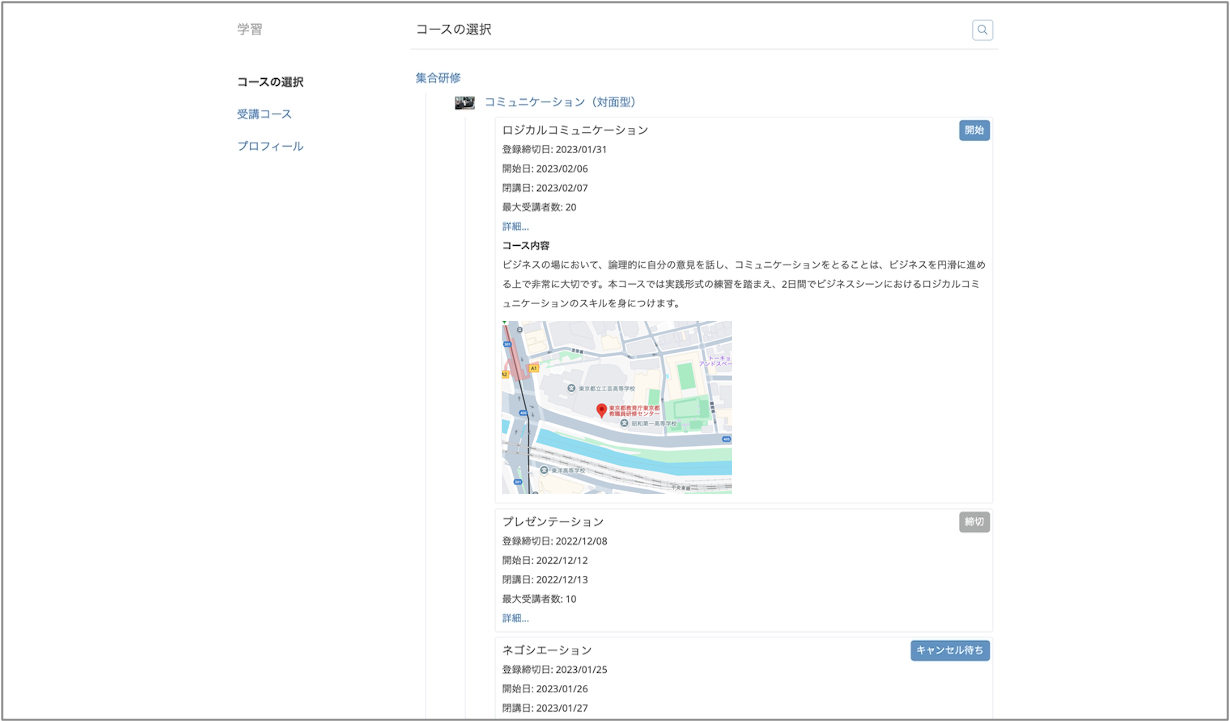Viewport: 1230px width, 721px height.
Task: Click 開始日: 2023/01/26 text
Action: 545,689
